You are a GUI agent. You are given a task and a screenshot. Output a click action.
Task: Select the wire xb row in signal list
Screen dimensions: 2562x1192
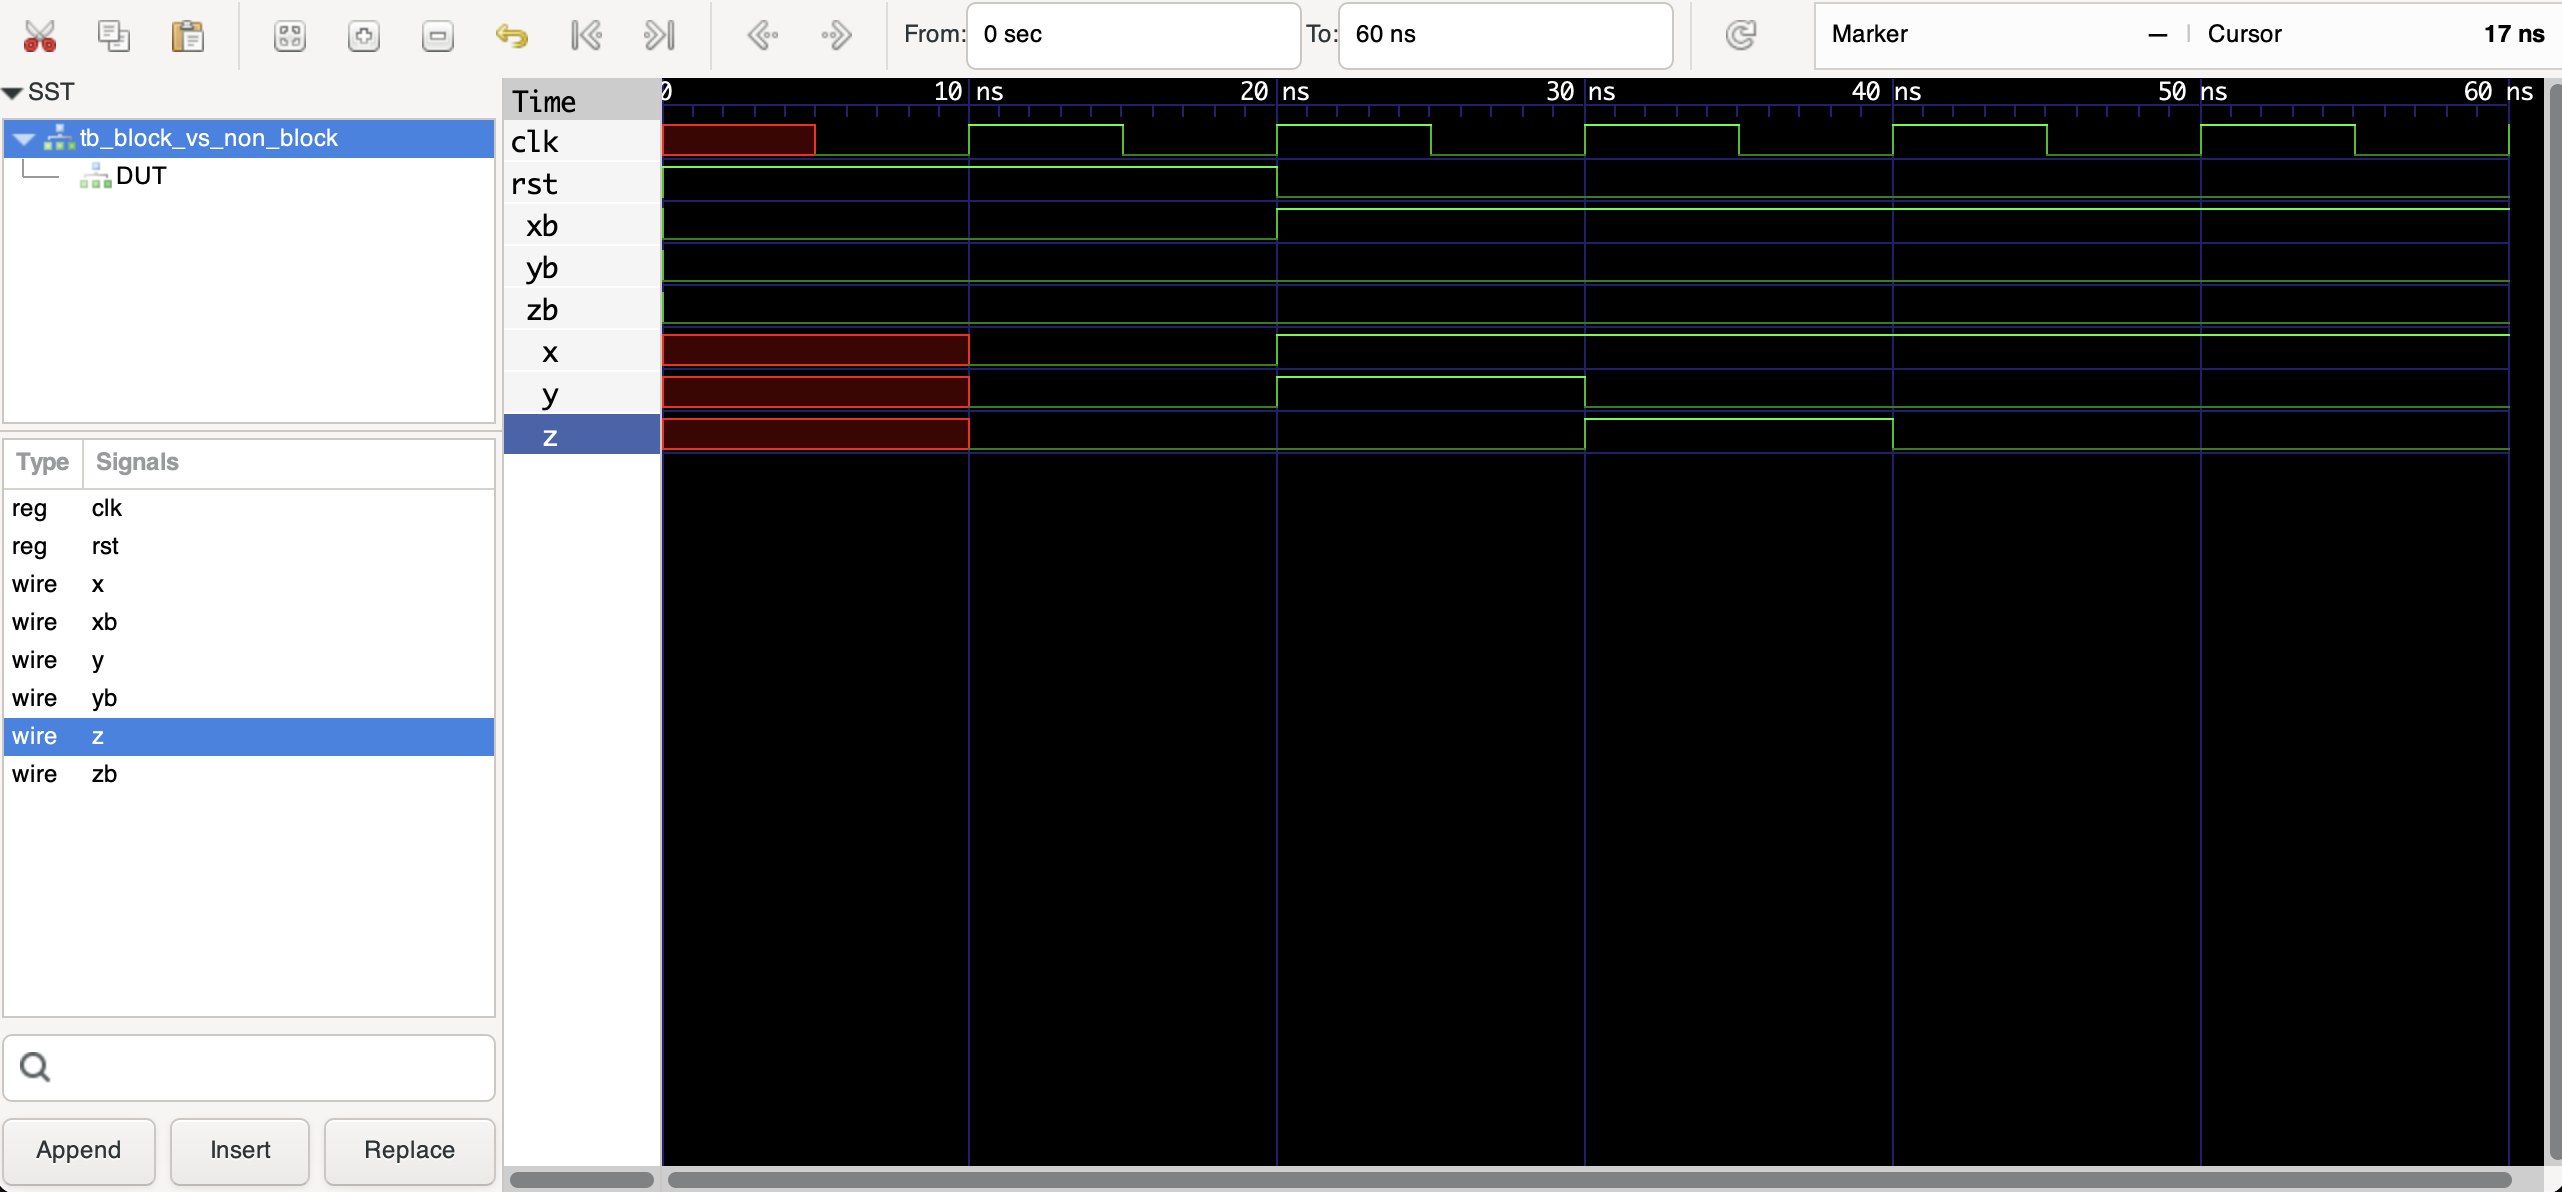click(249, 622)
